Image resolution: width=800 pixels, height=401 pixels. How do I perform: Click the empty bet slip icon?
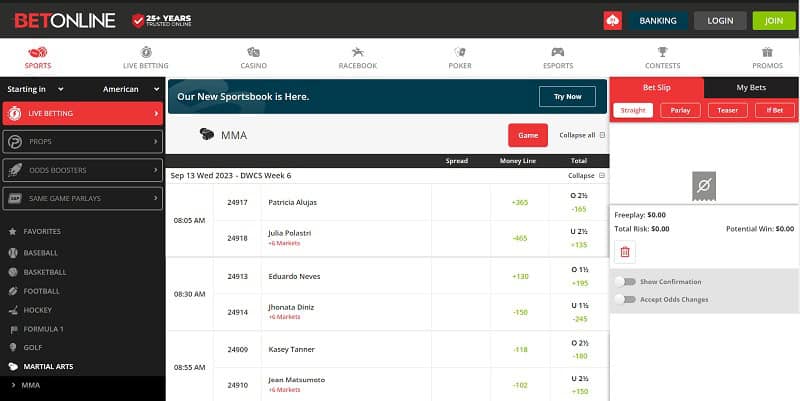(704, 186)
